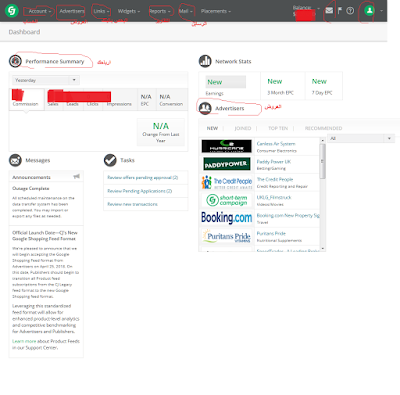Open the Paddy Power UK advertiser link

point(274,162)
